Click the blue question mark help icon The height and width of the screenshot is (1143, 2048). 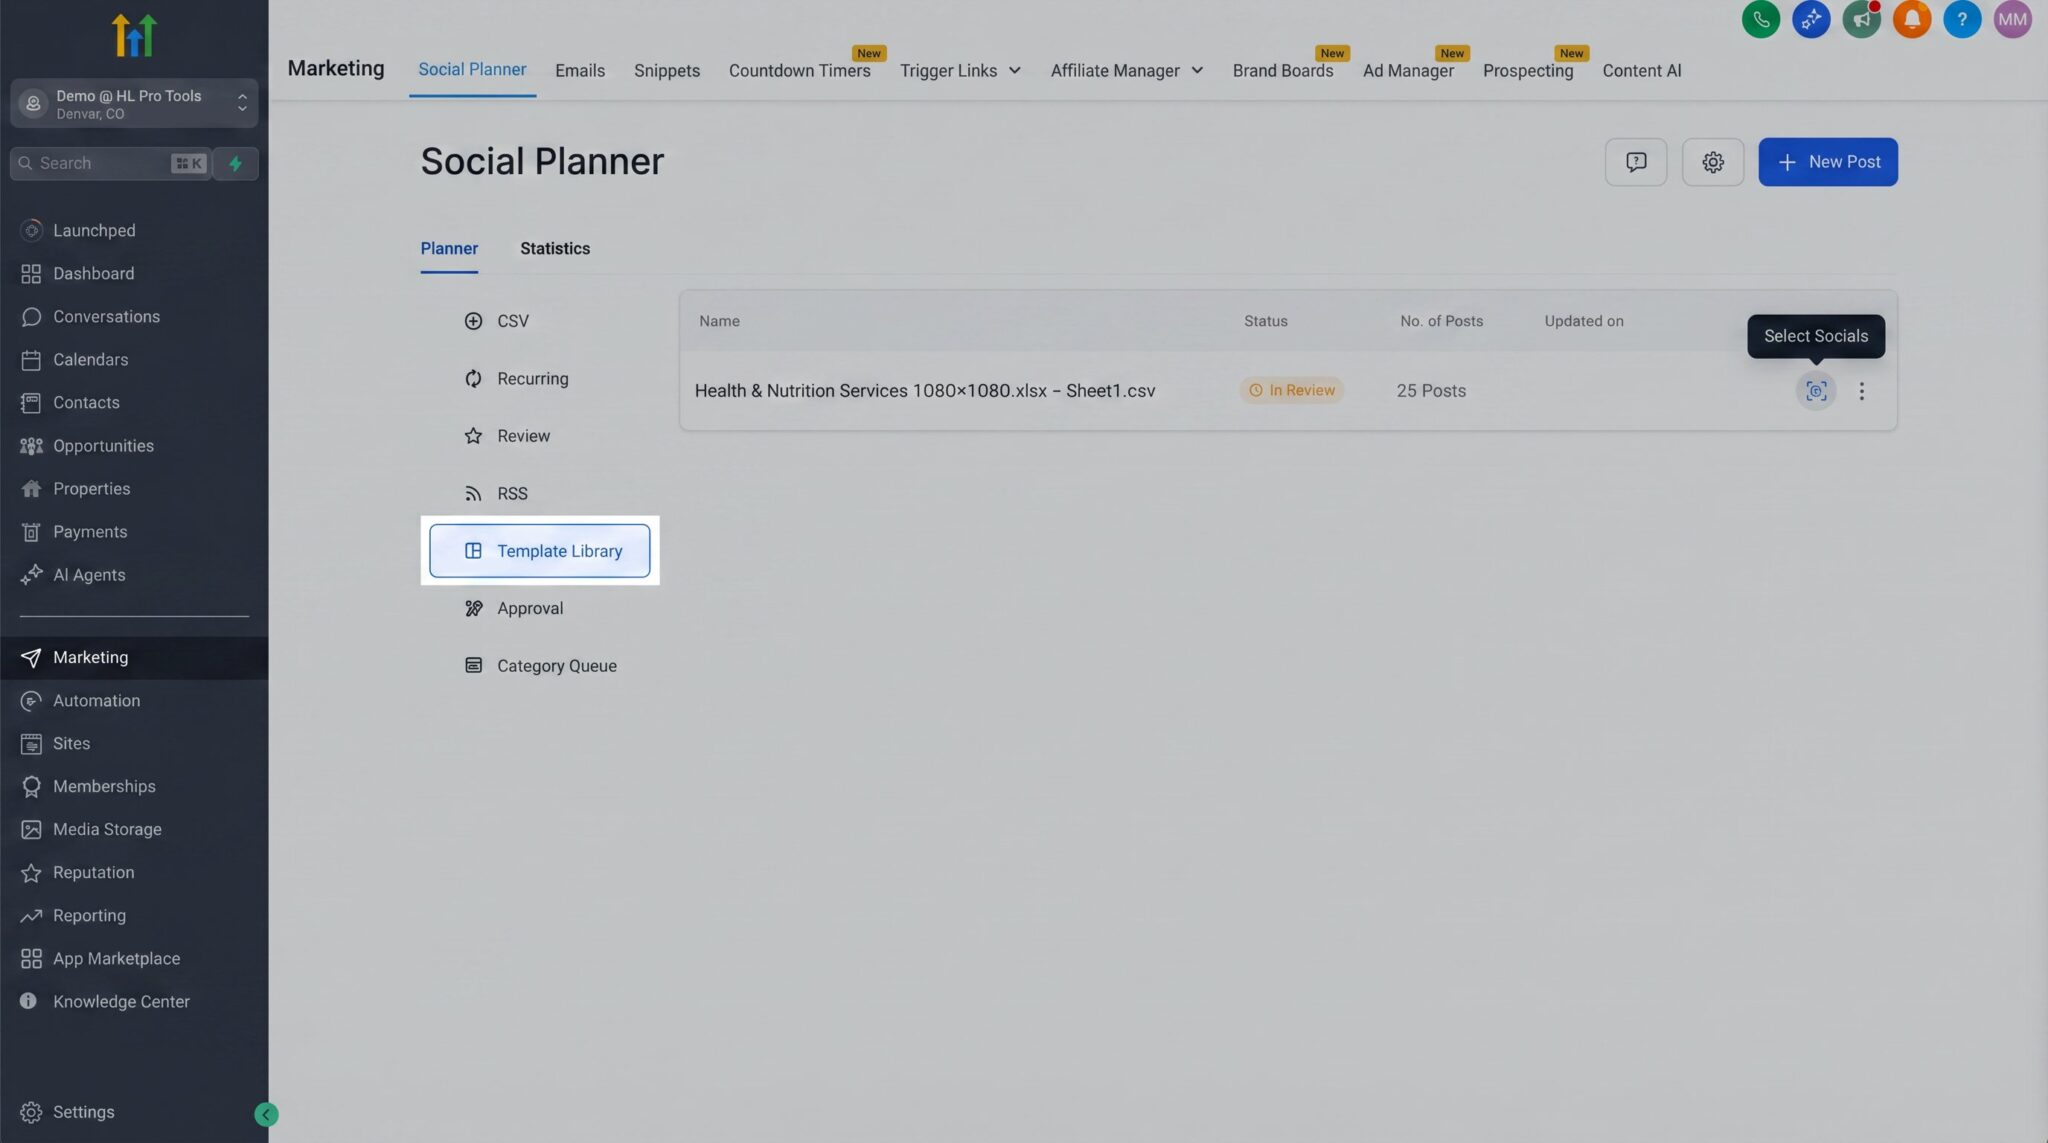pyautogui.click(x=1961, y=19)
